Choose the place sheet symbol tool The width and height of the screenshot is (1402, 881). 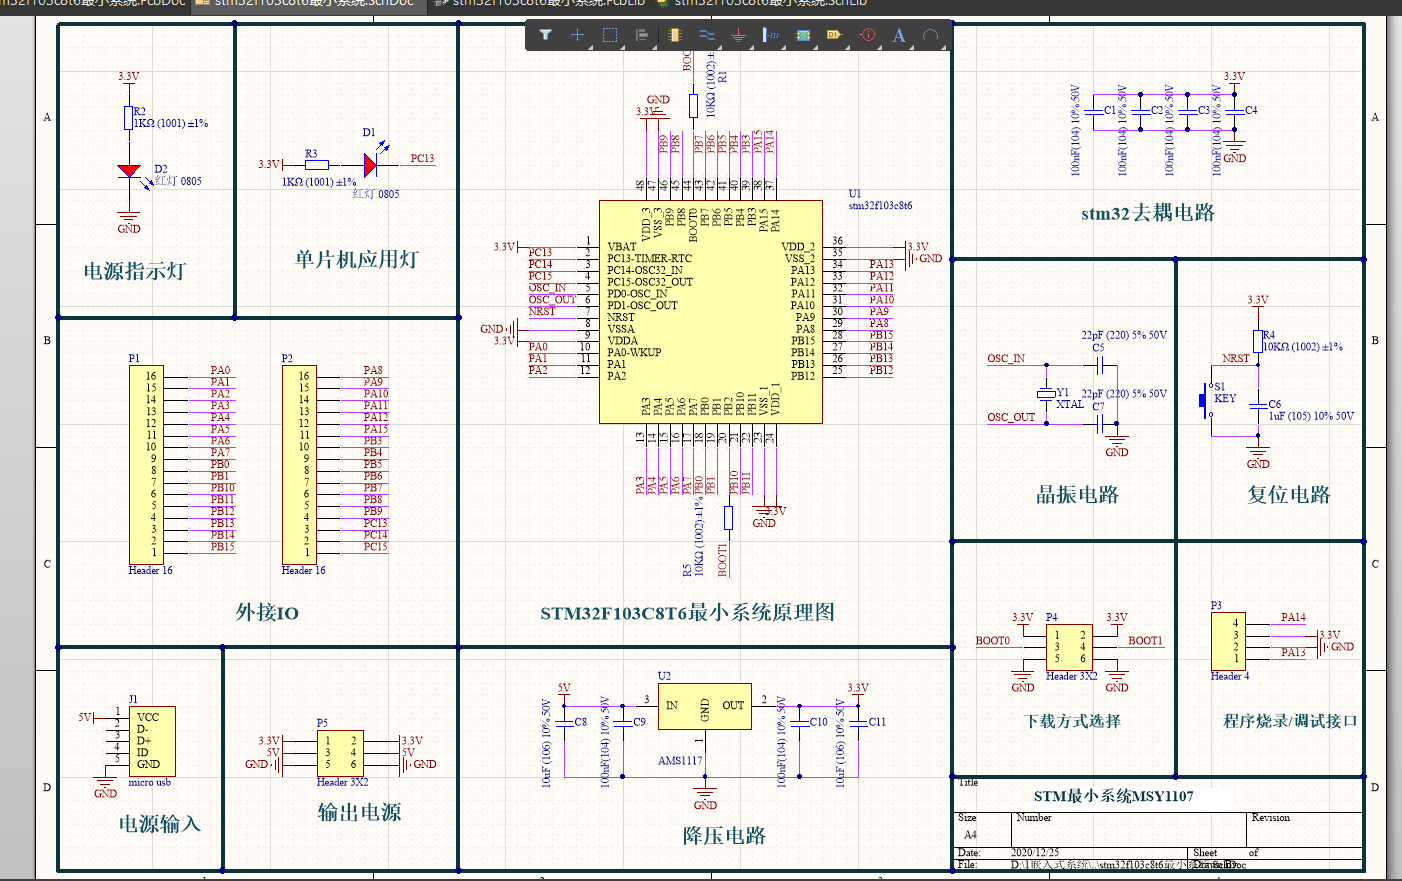tap(802, 35)
